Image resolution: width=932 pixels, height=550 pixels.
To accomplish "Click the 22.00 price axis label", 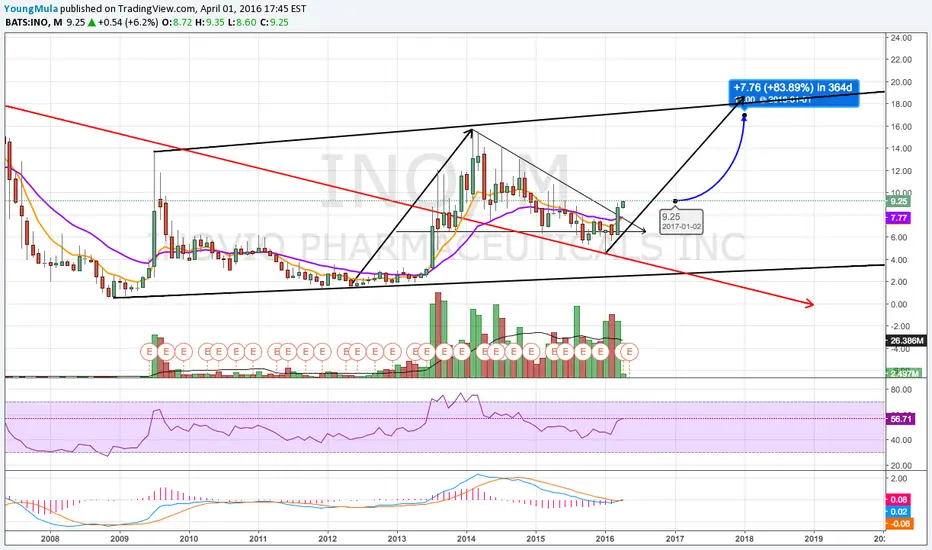I will click(x=900, y=59).
